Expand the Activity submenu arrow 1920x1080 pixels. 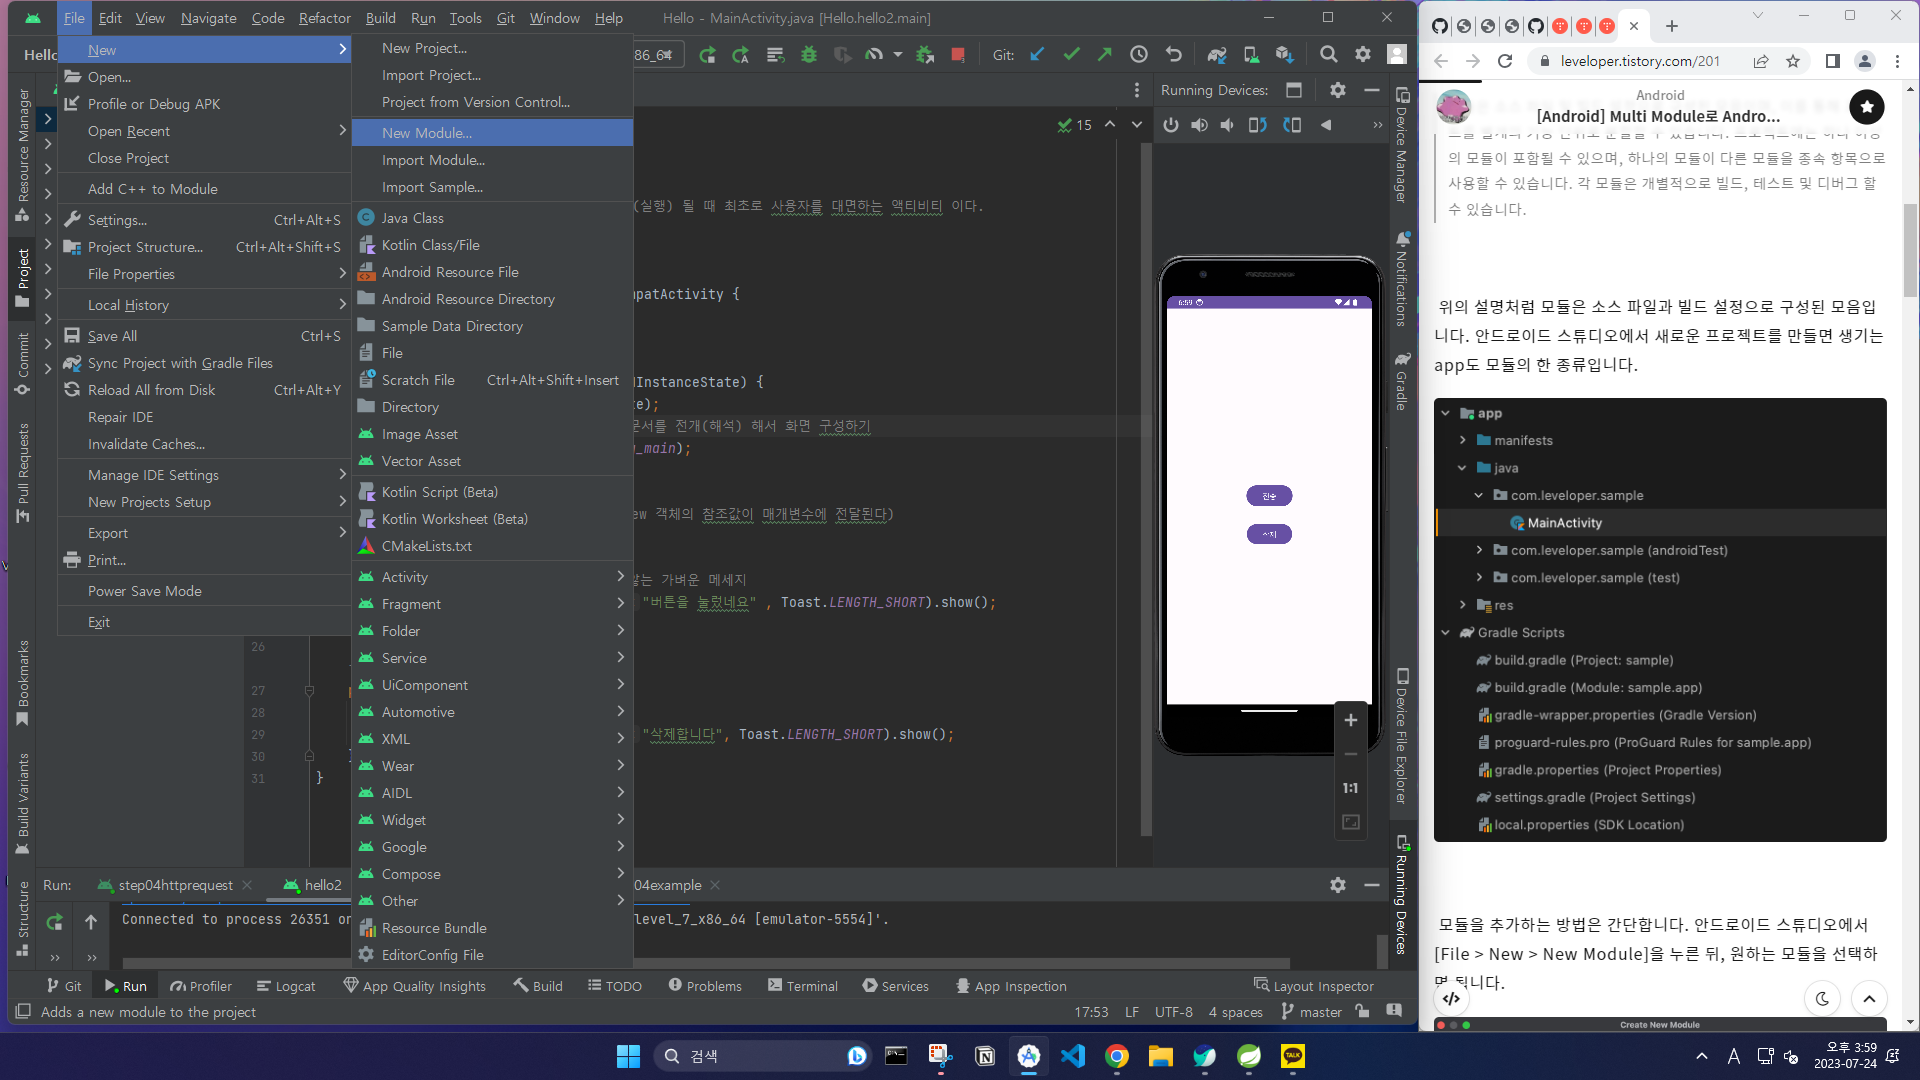point(620,577)
